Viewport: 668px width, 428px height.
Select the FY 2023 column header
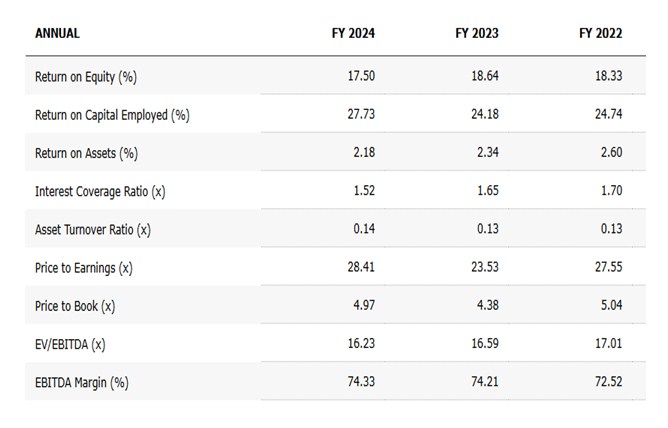(477, 33)
